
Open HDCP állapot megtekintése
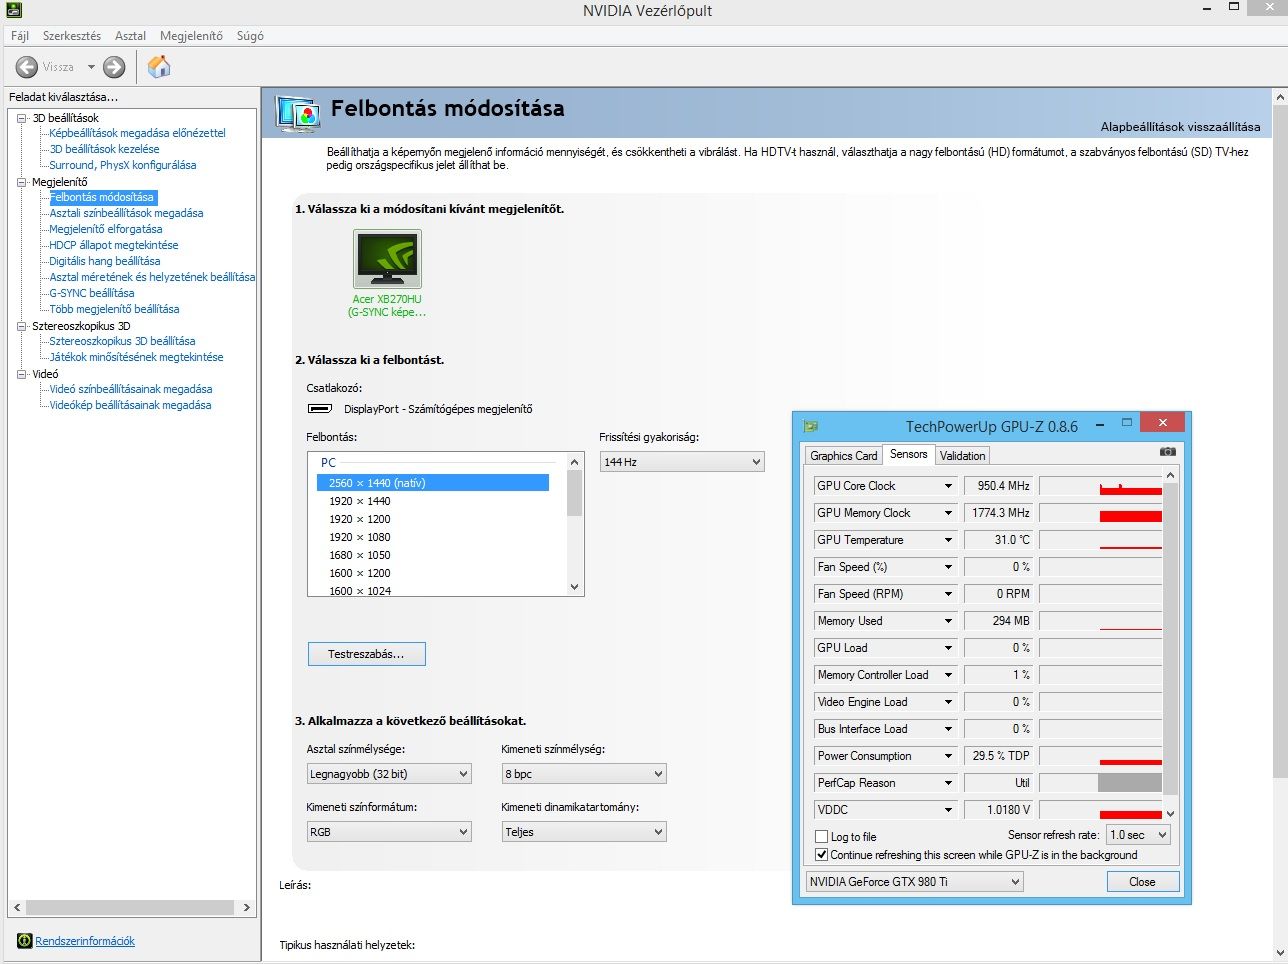point(114,245)
